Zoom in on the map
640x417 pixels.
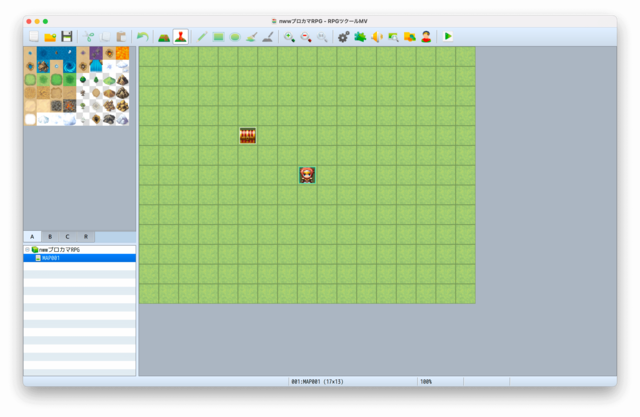point(289,37)
